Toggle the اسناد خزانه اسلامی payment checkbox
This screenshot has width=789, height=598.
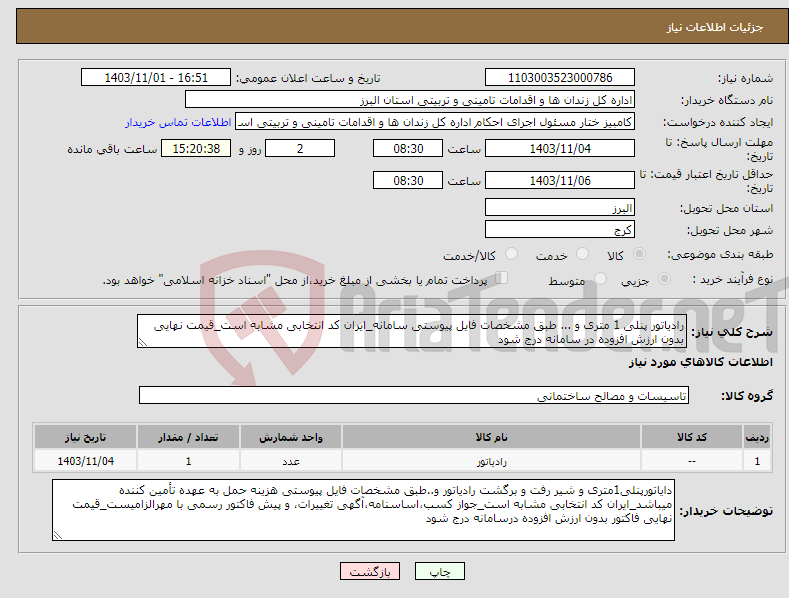(x=502, y=278)
